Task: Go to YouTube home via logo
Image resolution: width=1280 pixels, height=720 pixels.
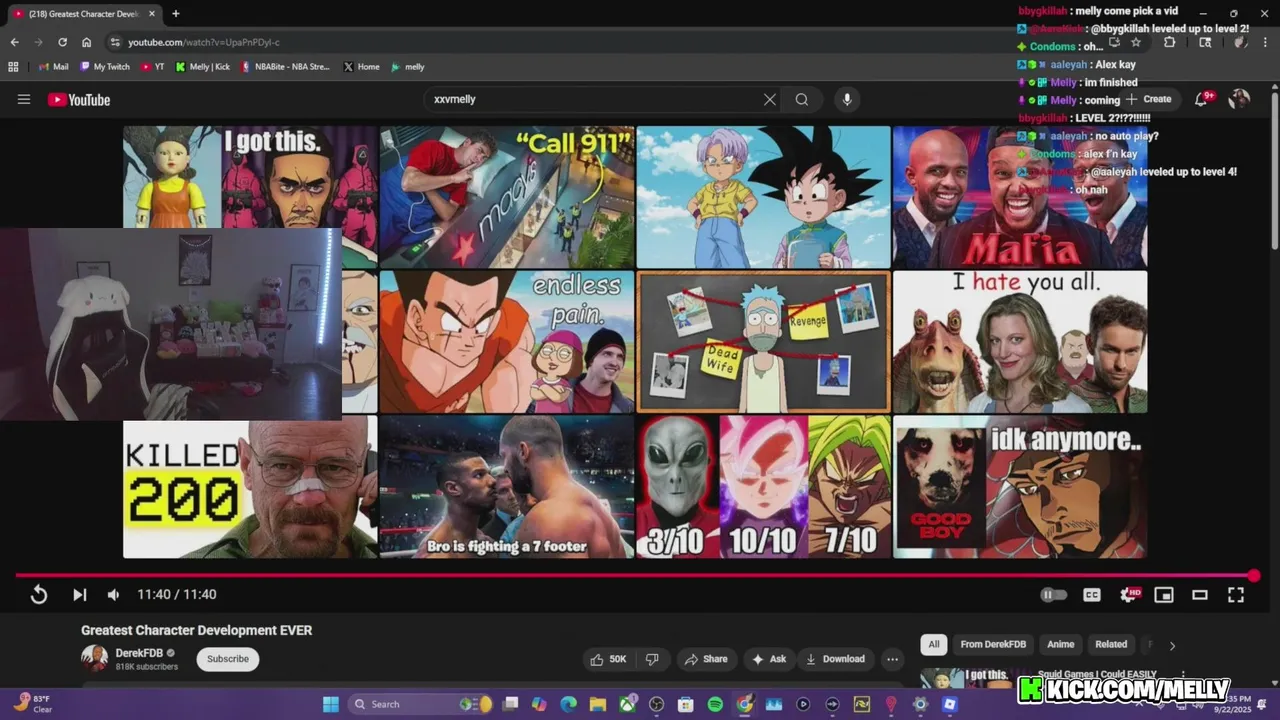Action: 79,99
